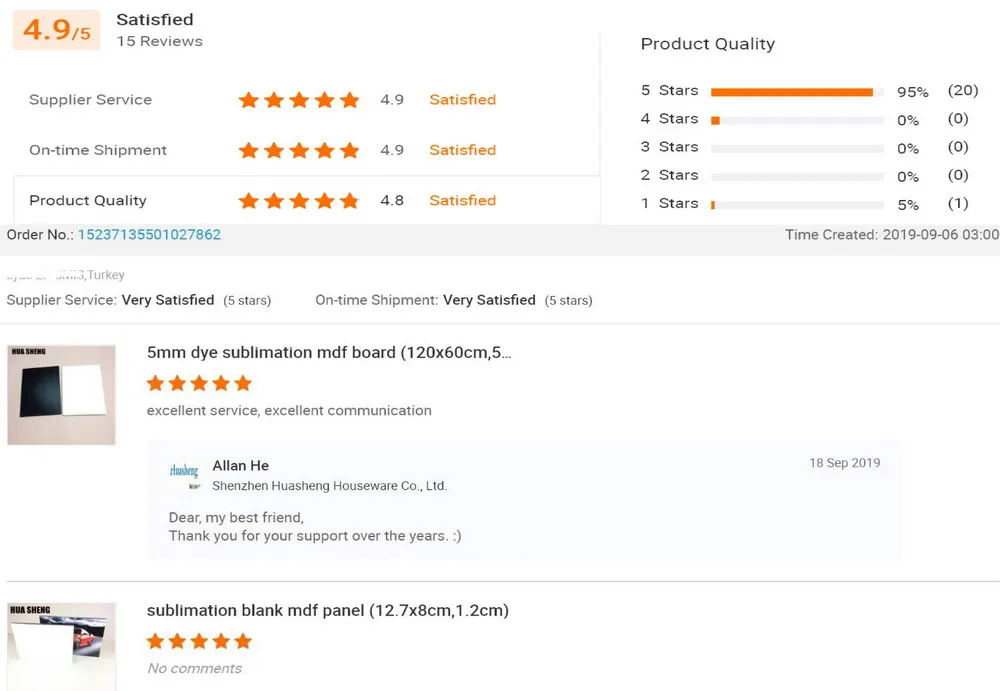Open the 5mm dye sublimation mdf board product
1000x691 pixels.
[x=329, y=353]
